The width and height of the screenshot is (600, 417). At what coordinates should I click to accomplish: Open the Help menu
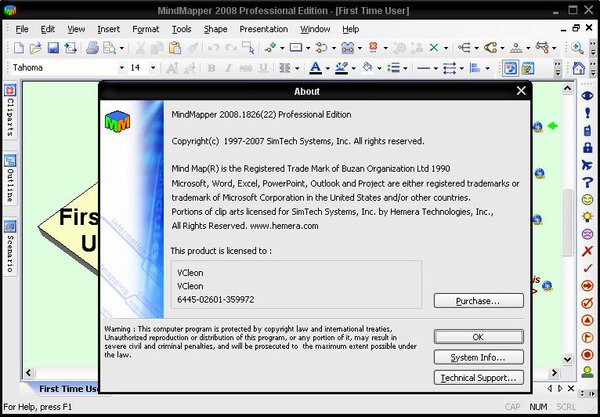pyautogui.click(x=351, y=29)
